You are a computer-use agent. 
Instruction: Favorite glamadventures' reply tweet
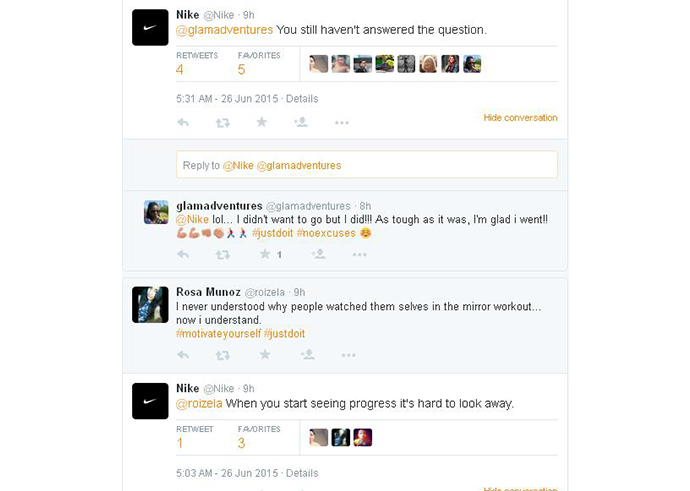(x=265, y=254)
